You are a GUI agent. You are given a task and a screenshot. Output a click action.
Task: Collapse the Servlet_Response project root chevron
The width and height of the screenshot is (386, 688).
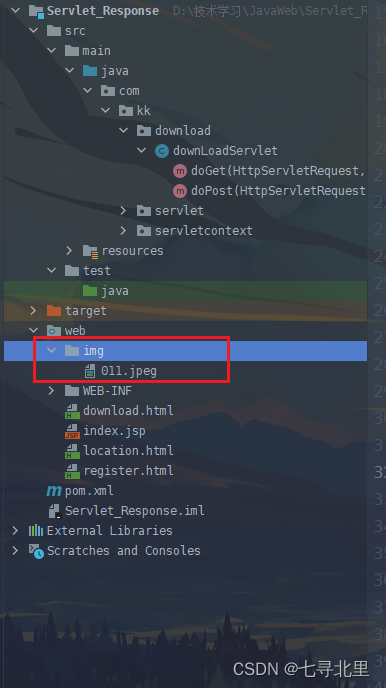[x=16, y=11]
